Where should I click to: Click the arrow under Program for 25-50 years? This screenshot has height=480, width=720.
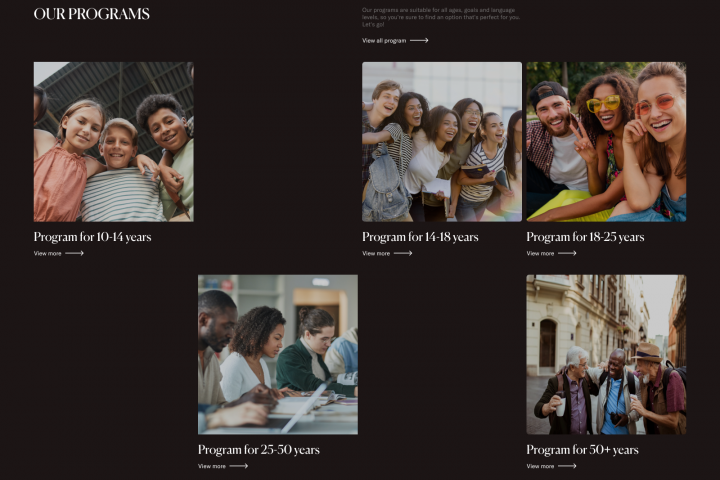(239, 466)
